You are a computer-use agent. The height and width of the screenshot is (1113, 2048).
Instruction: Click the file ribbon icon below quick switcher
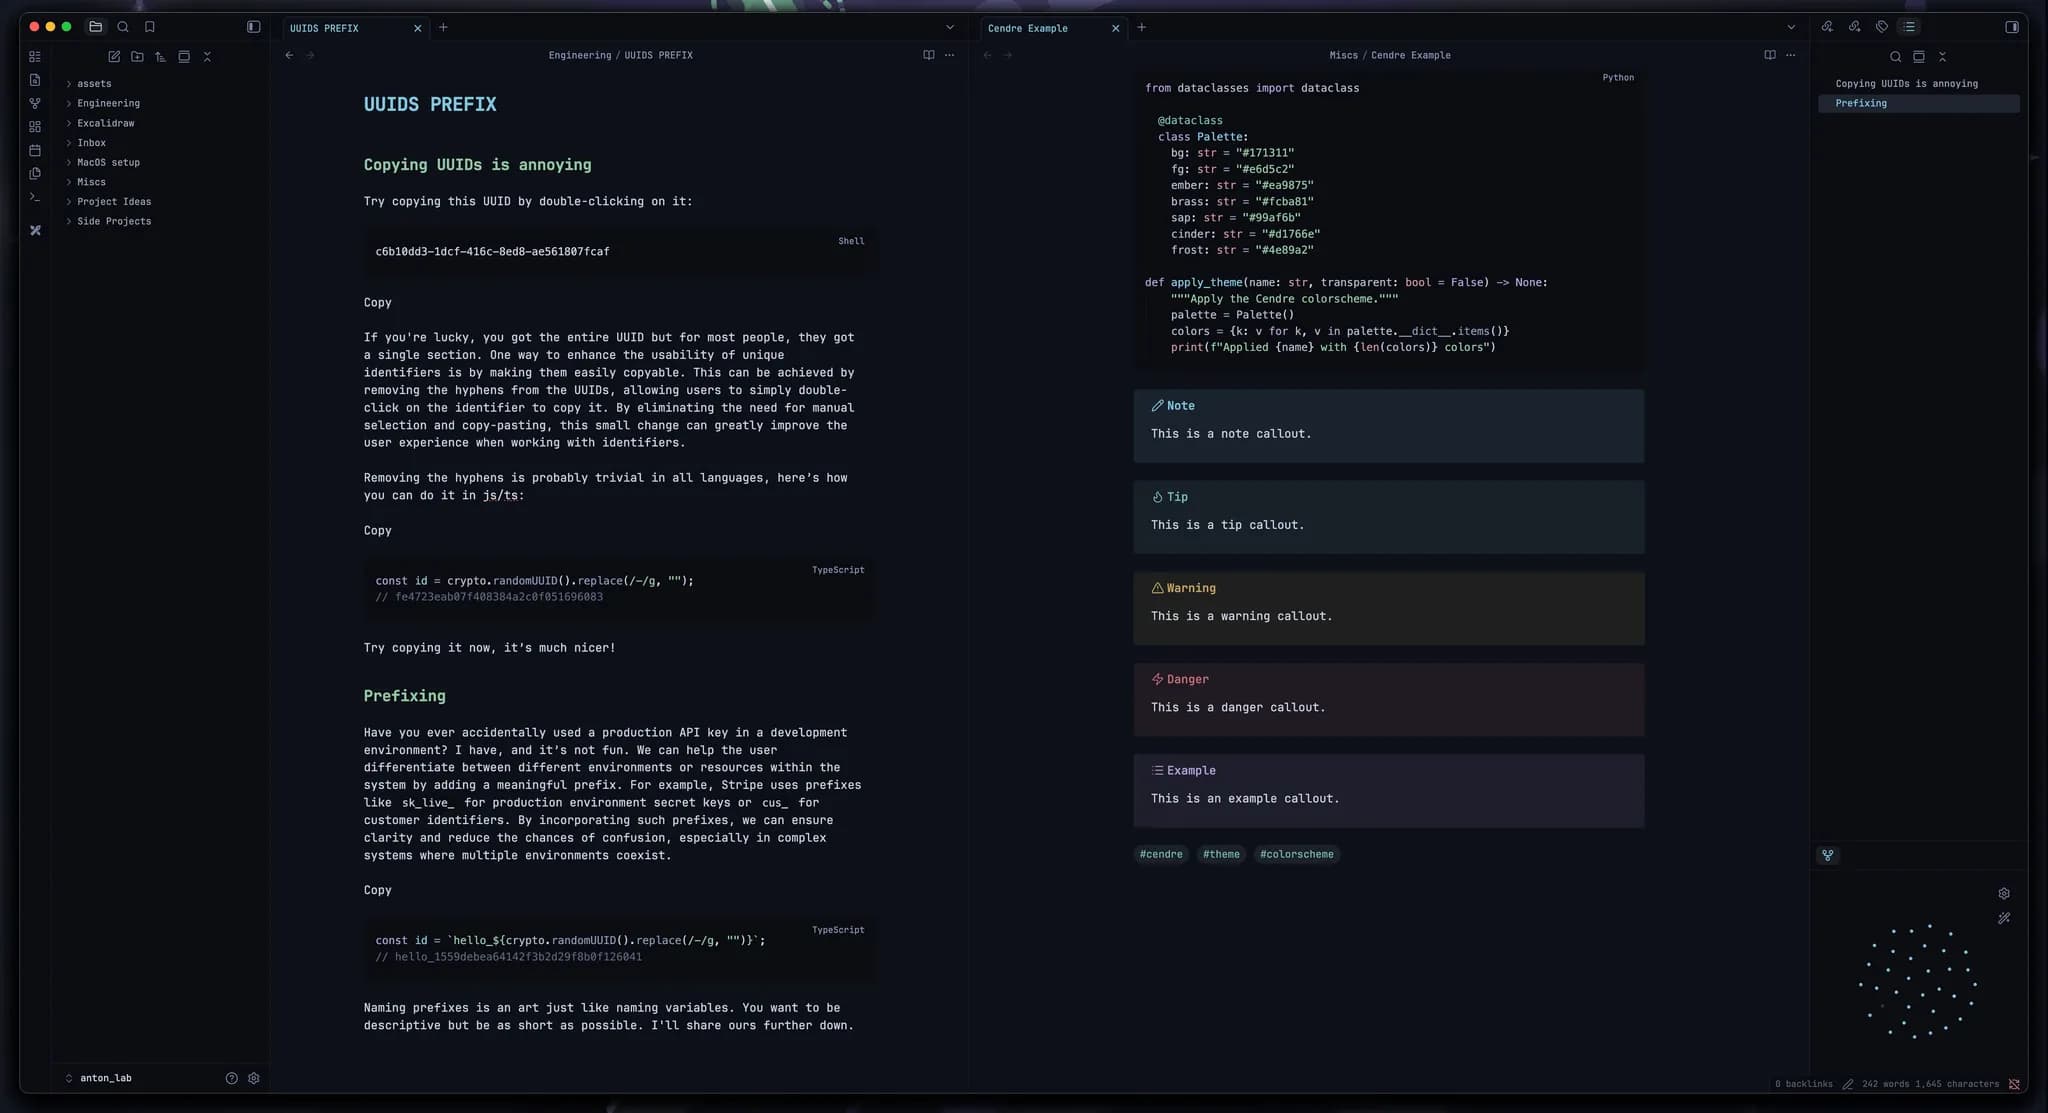(x=35, y=80)
